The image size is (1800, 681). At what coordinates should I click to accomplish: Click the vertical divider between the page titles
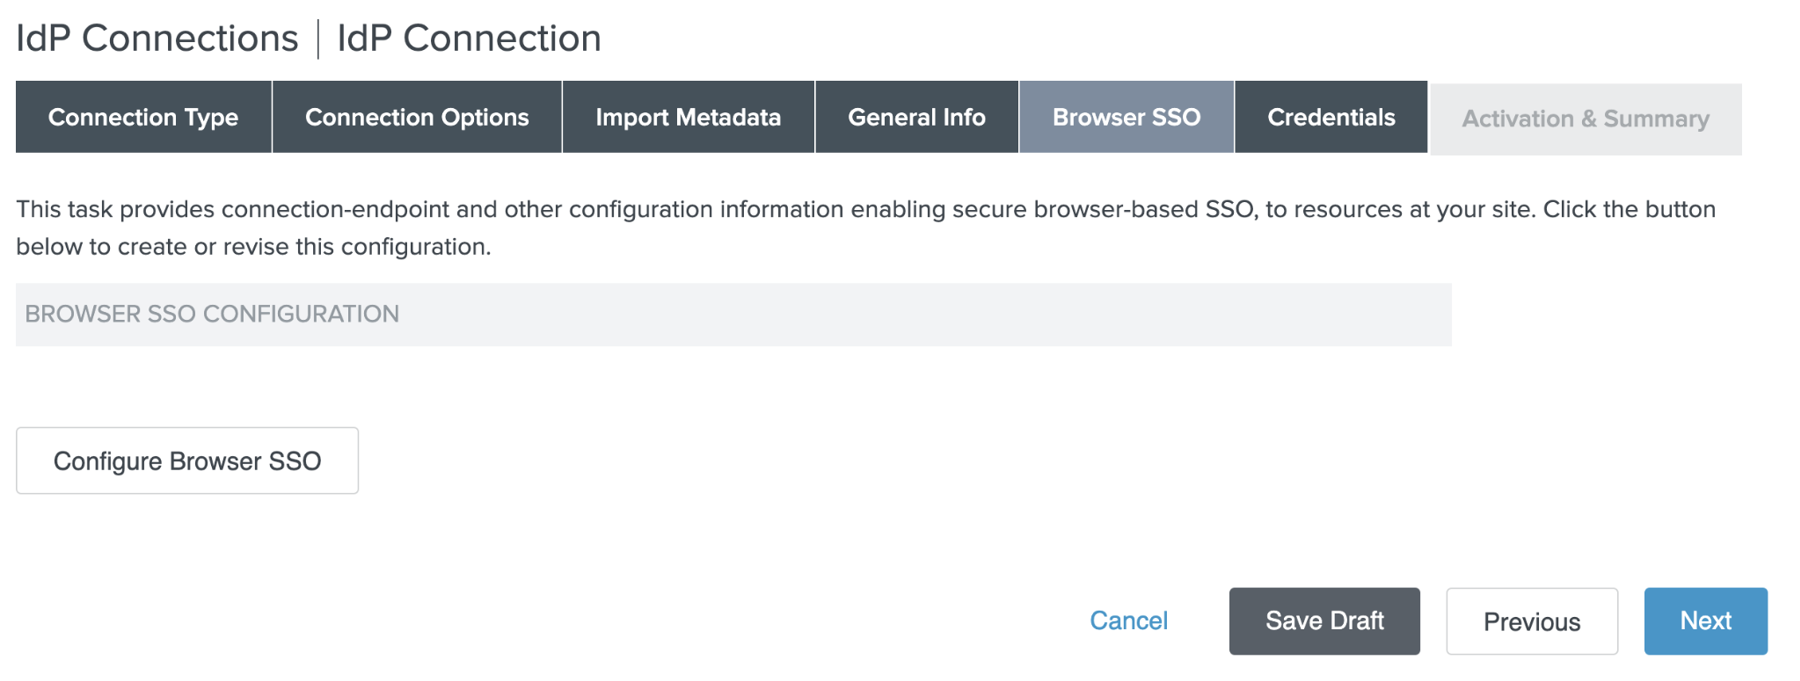click(x=318, y=39)
